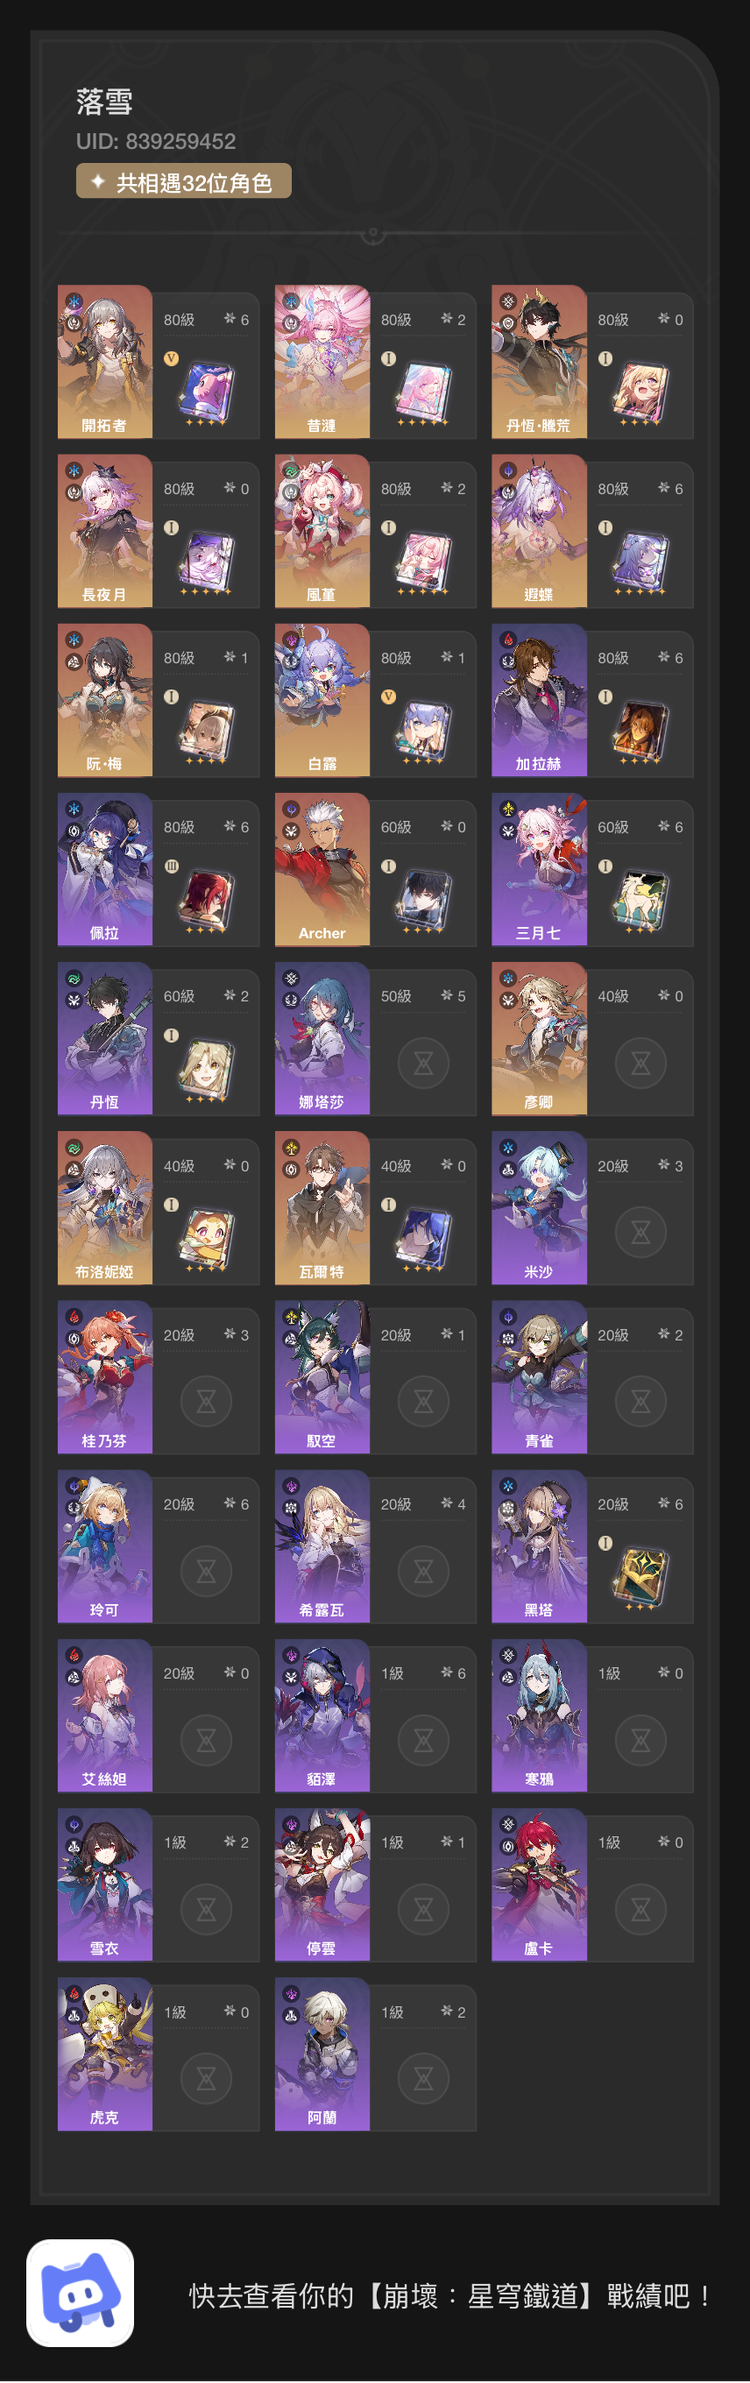This screenshot has height=2383, width=750.
Task: Click 三月七's light cone icon
Action: (641, 901)
